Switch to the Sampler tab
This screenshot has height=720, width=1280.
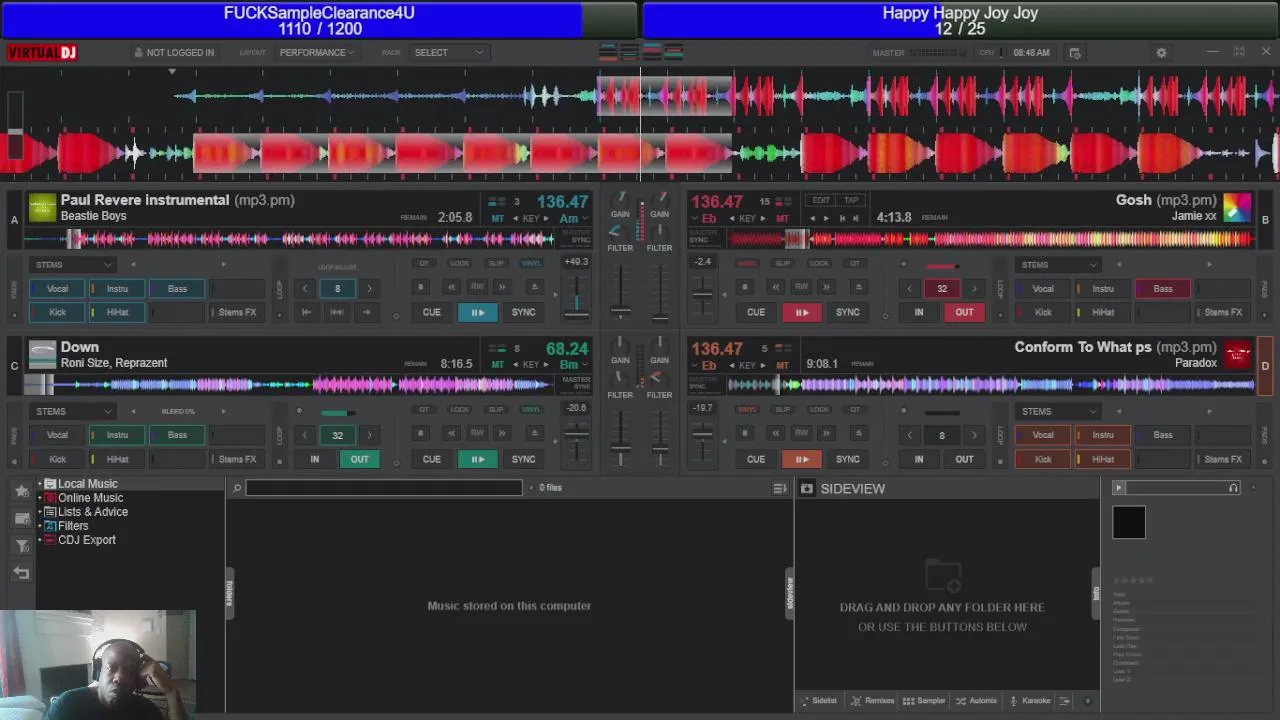(x=924, y=700)
